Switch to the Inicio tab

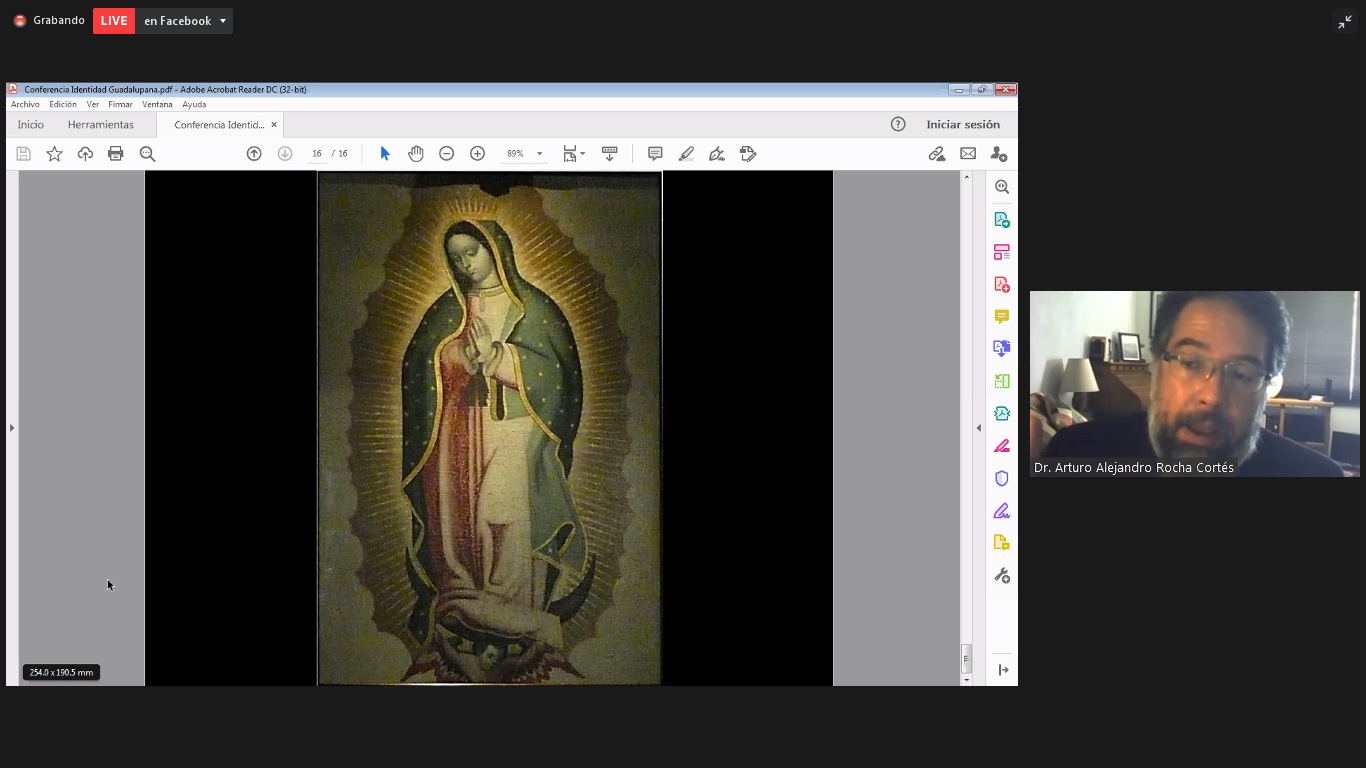(30, 125)
